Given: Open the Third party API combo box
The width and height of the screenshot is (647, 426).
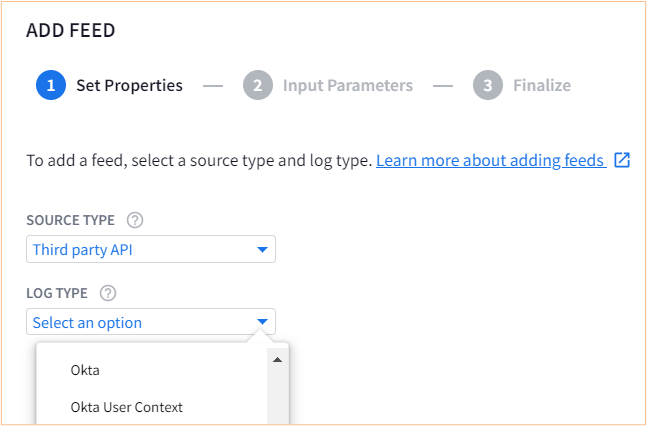Looking at the screenshot, I should tap(151, 249).
